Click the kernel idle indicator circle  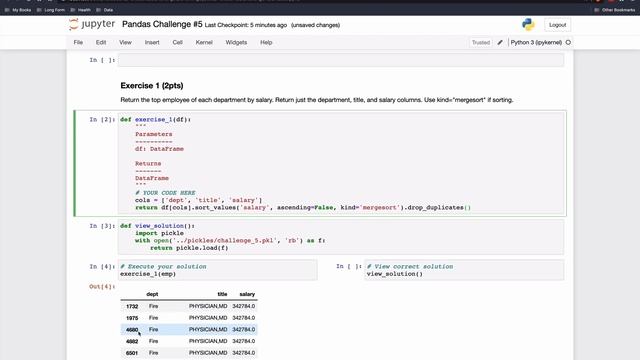click(x=568, y=42)
